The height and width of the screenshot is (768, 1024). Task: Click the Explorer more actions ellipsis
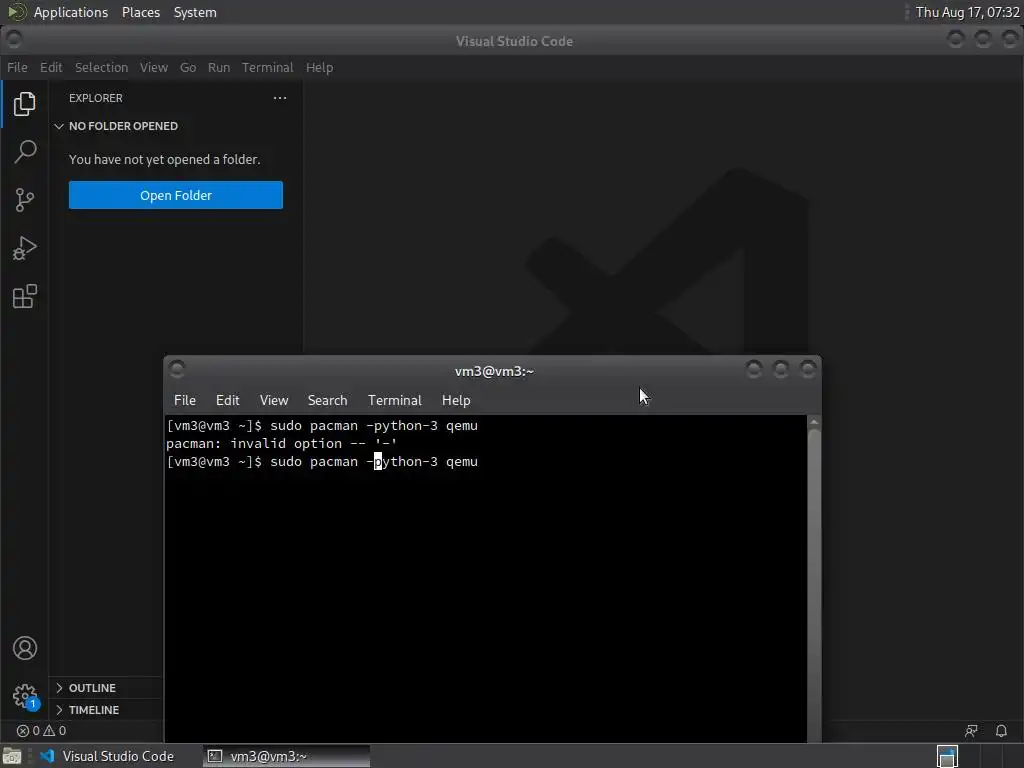pyautogui.click(x=280, y=98)
